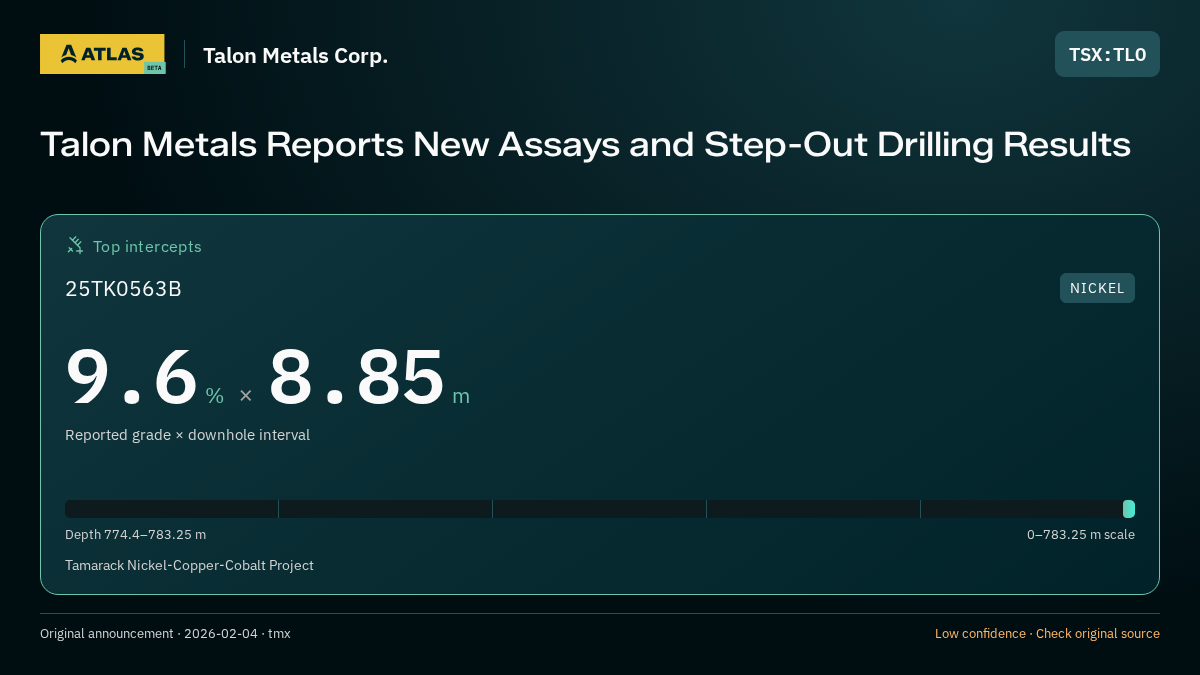Image resolution: width=1200 pixels, height=675 pixels.
Task: Click the 9.6 grade value
Action: (x=132, y=378)
